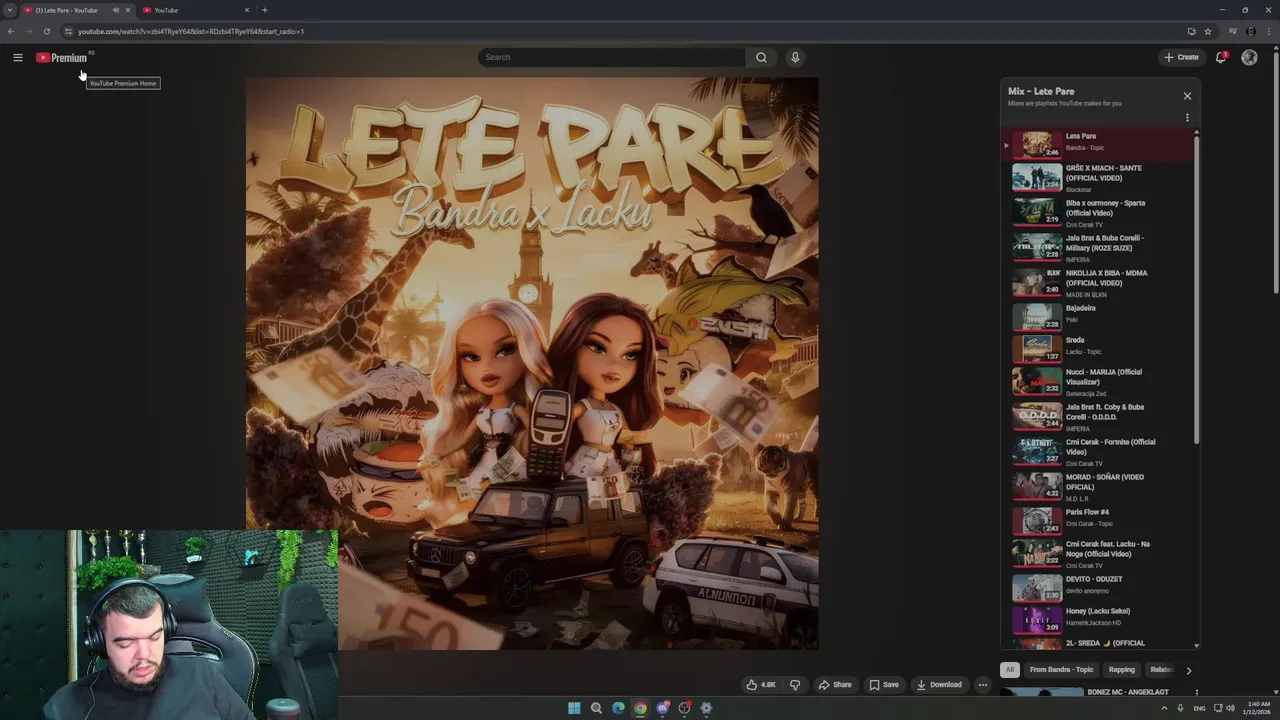Show hidden system tray icons
The width and height of the screenshot is (1280, 720).
1164,708
